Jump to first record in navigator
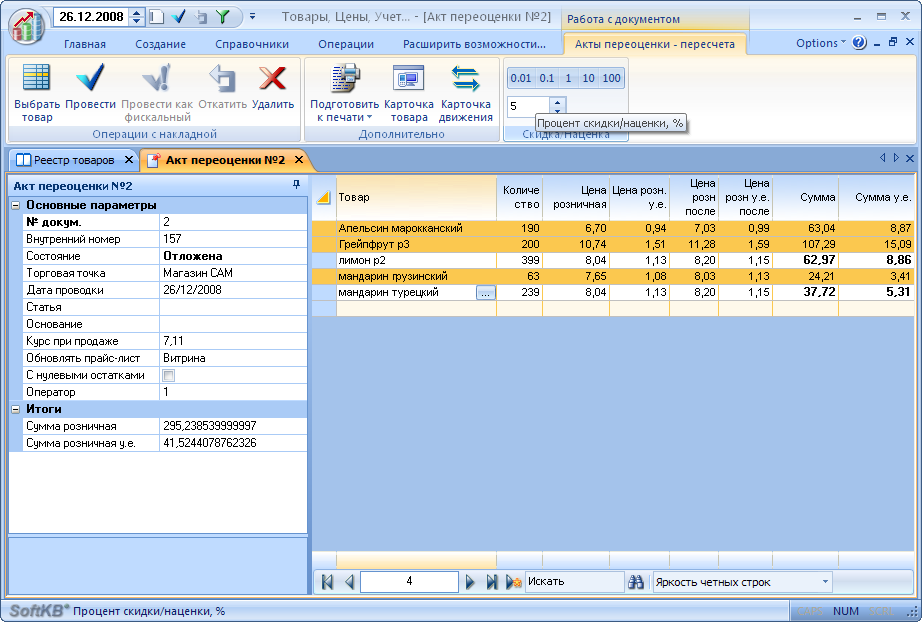Image resolution: width=922 pixels, height=622 pixels. tap(327, 582)
